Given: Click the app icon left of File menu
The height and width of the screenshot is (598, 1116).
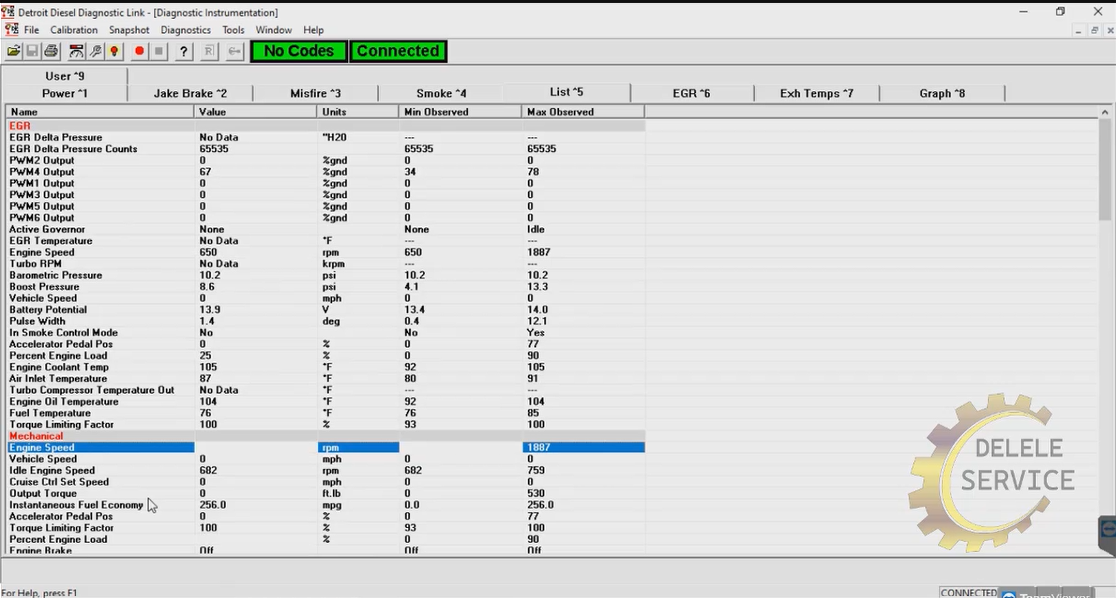Looking at the screenshot, I should click(11, 30).
